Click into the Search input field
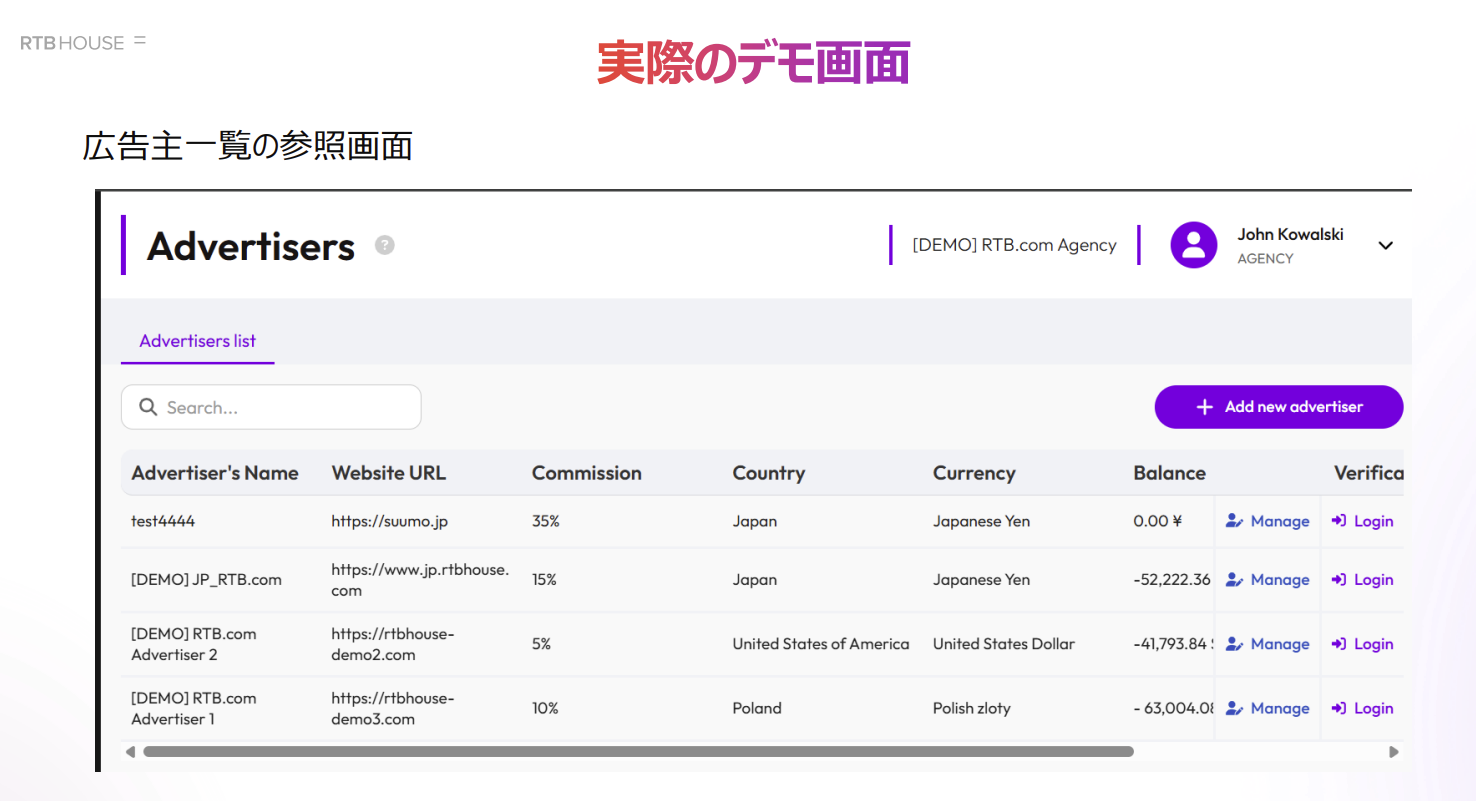Screen dimensions: 1476x801 pos(285,407)
